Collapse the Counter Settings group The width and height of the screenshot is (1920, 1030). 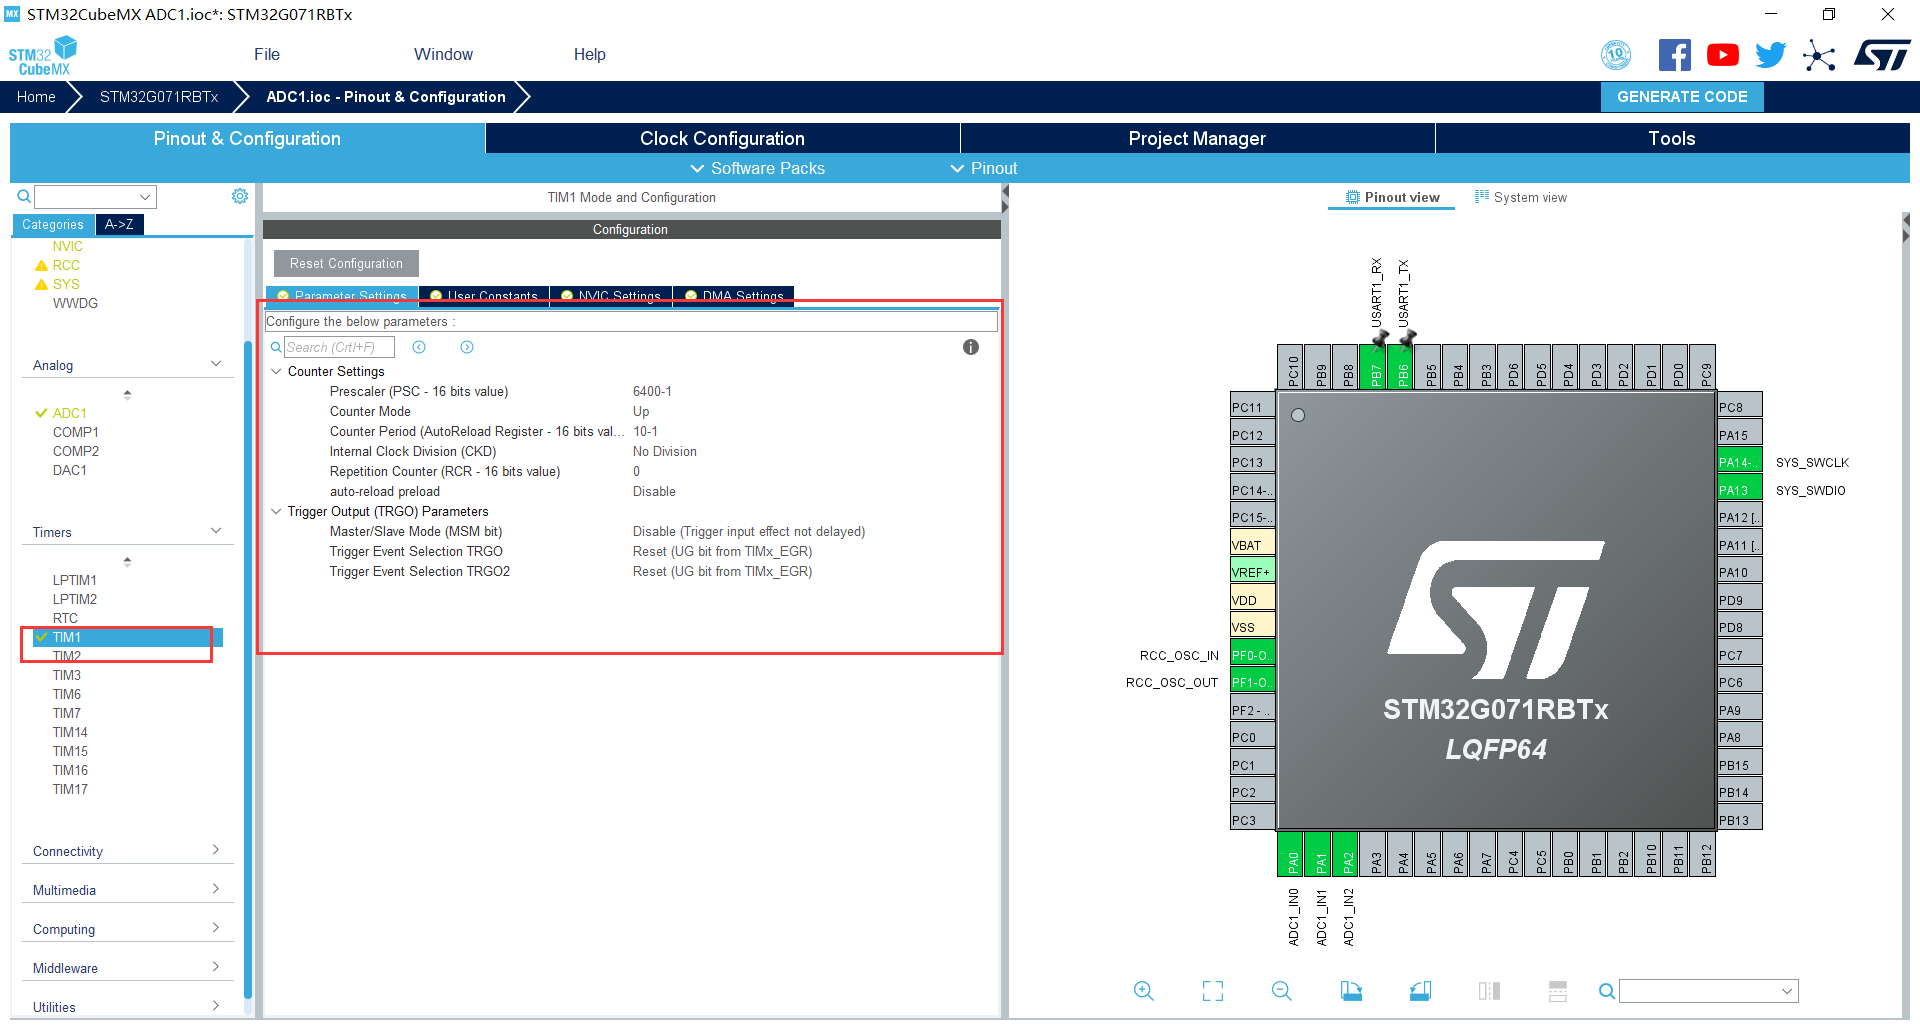coord(277,371)
